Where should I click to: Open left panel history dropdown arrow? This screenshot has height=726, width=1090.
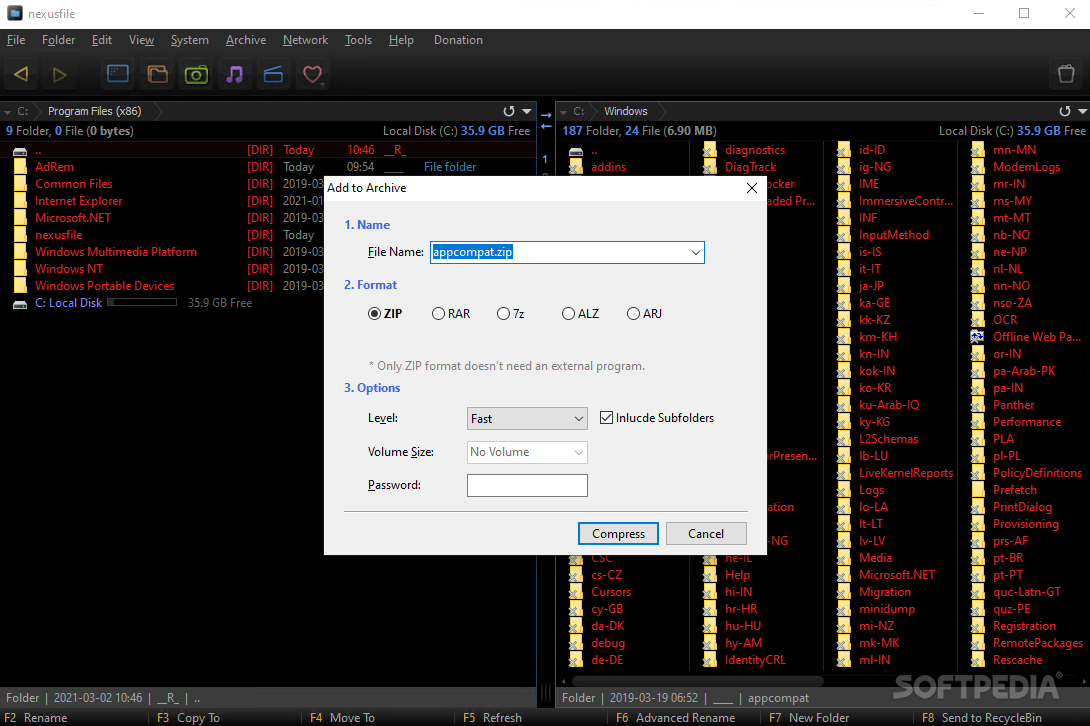point(526,111)
